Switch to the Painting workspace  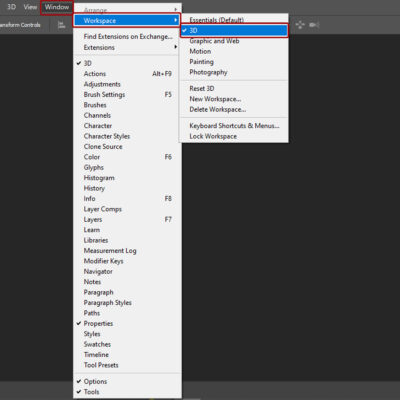[234, 62]
